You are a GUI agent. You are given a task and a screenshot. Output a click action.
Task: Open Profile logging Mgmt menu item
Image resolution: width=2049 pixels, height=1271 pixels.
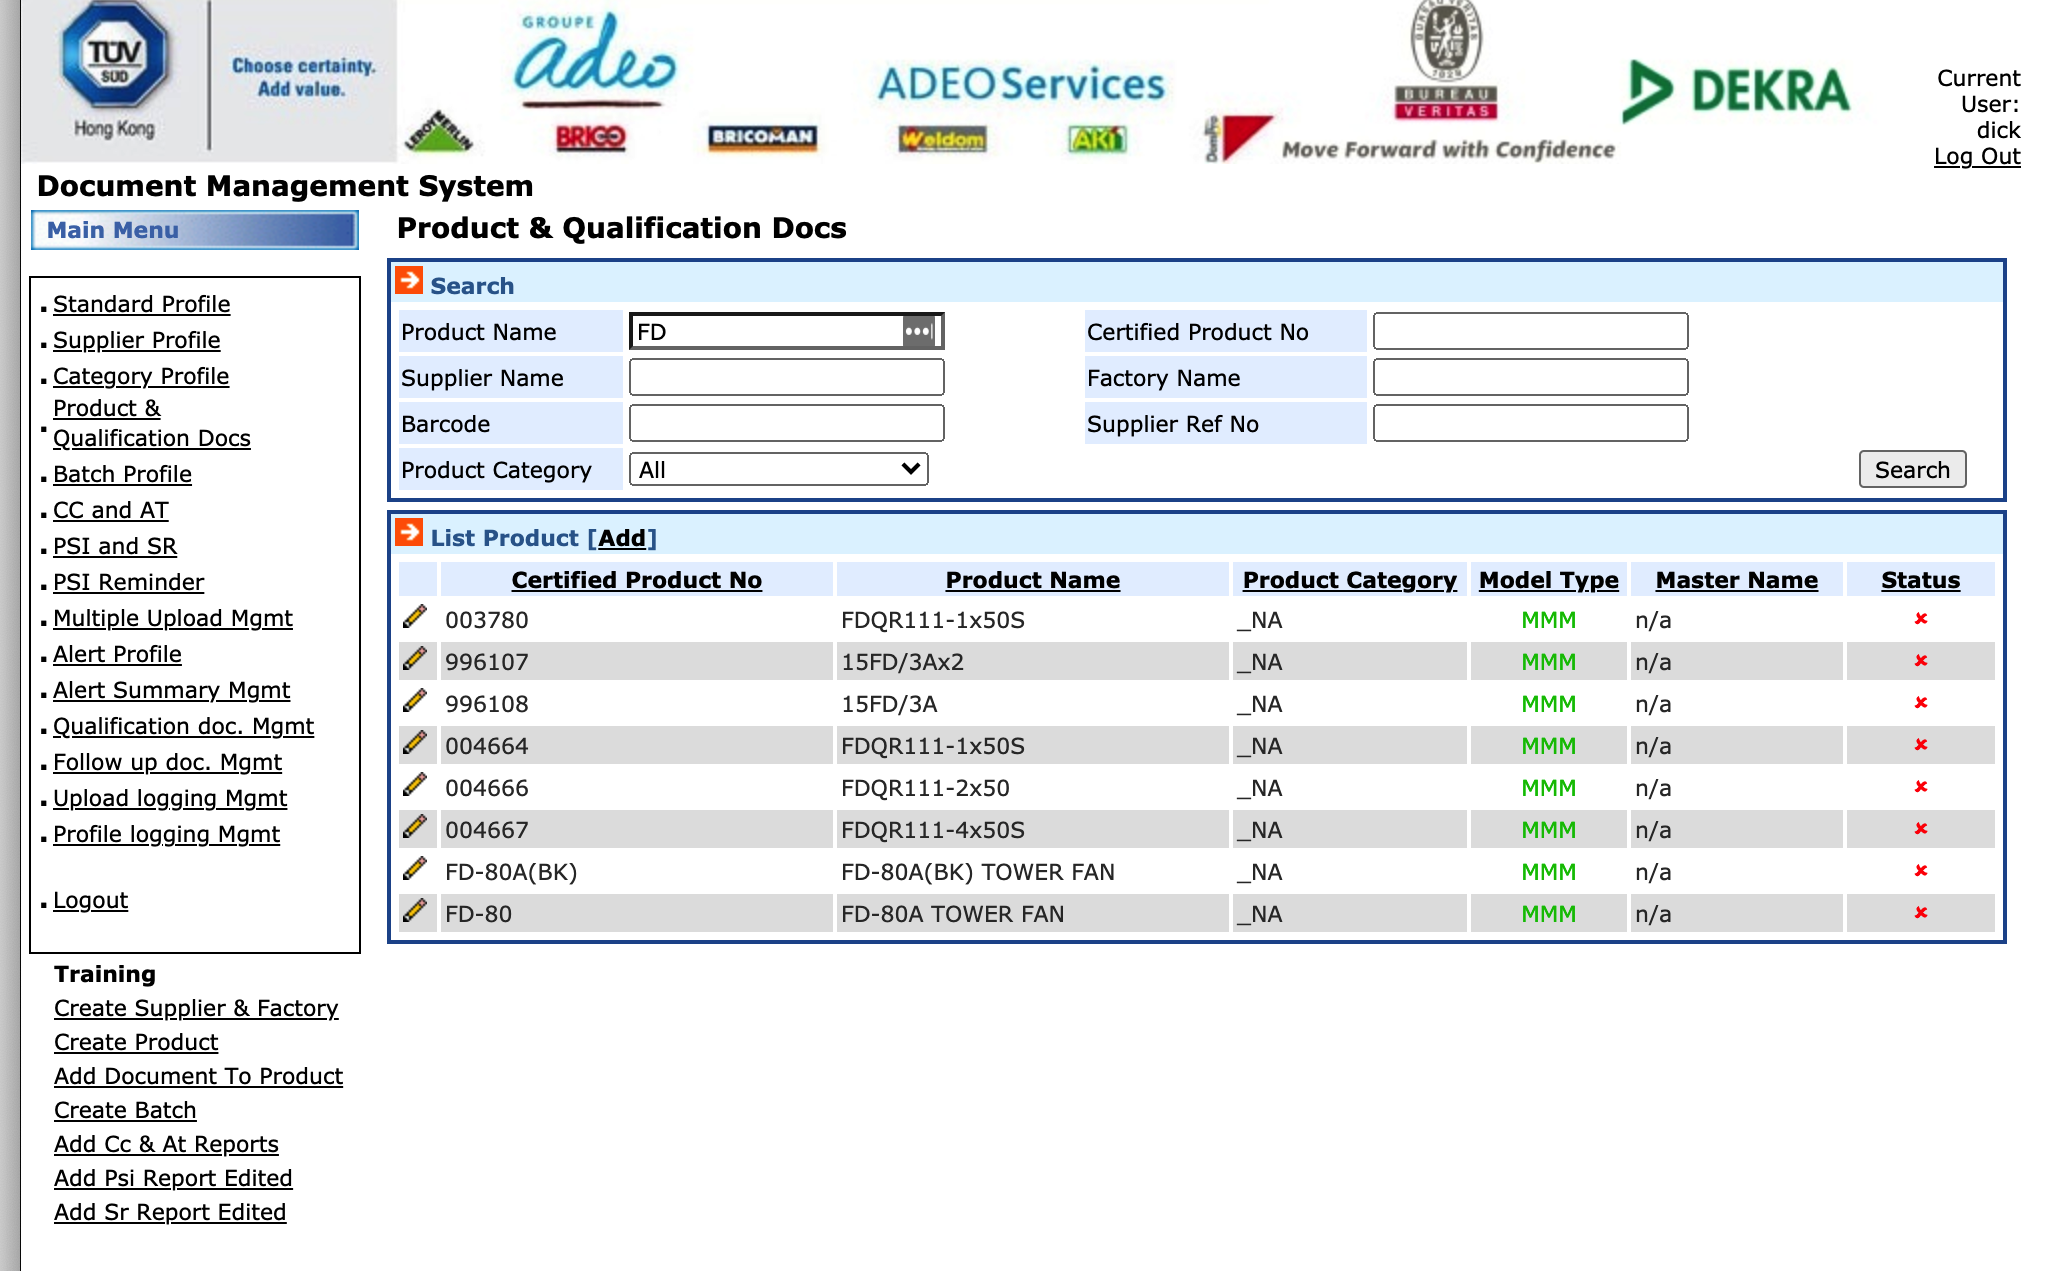coord(166,834)
